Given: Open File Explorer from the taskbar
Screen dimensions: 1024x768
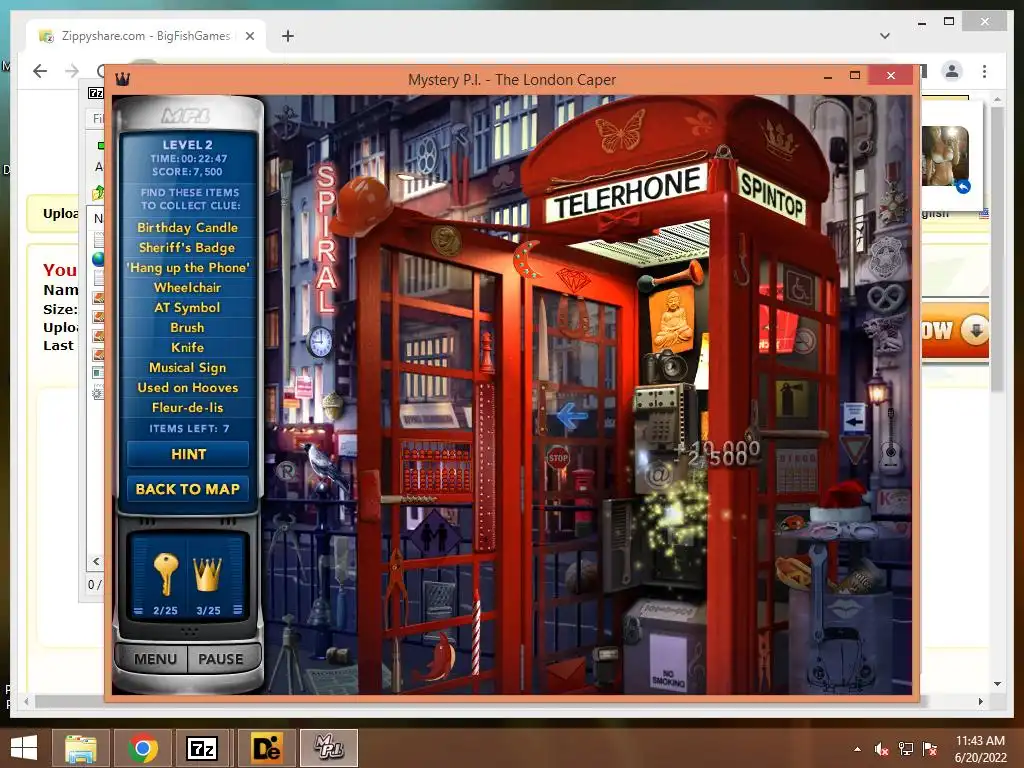Looking at the screenshot, I should pos(81,748).
